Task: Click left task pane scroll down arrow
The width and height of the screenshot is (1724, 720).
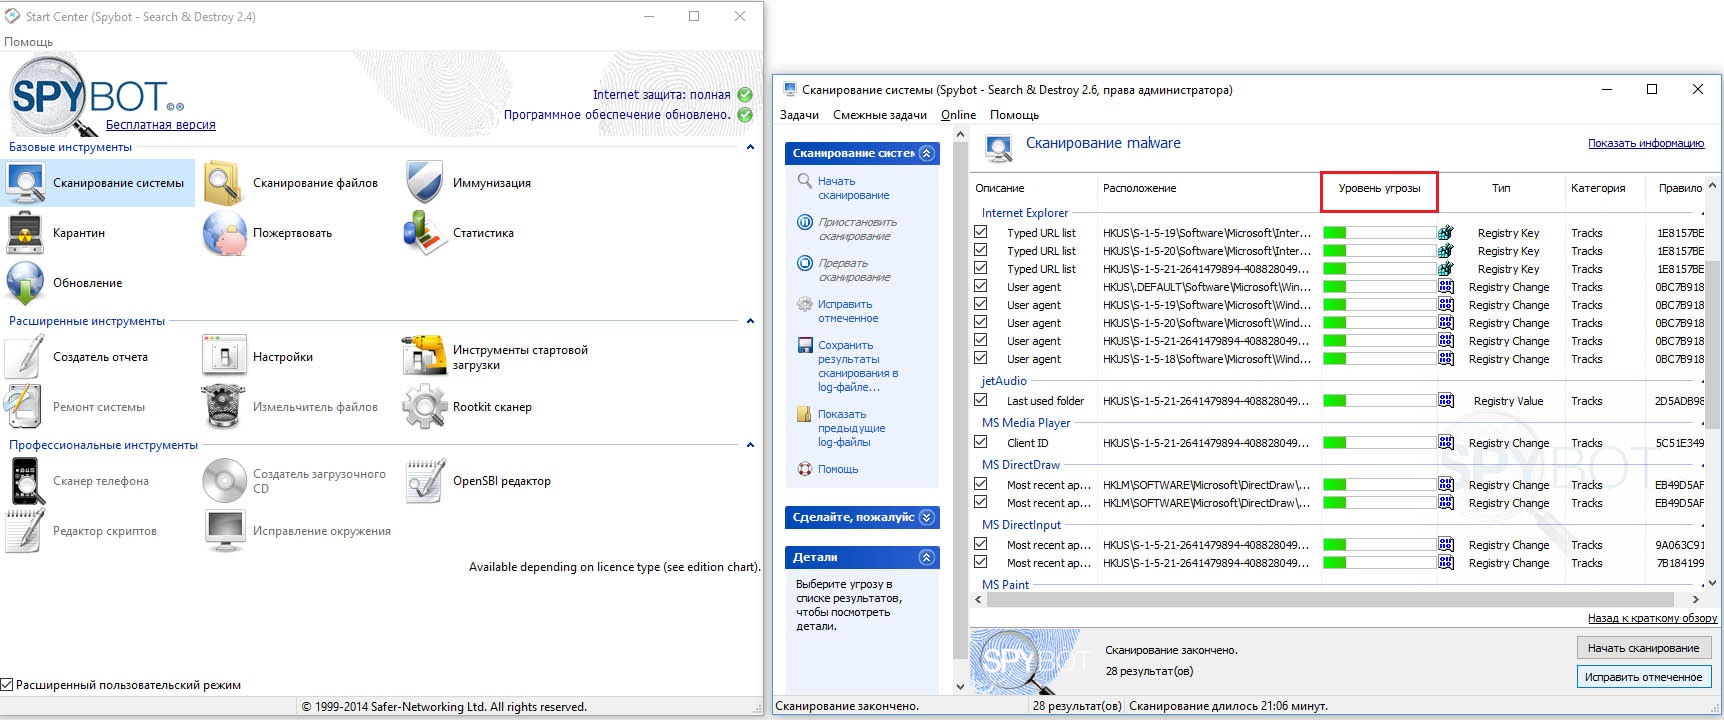Action: point(961,687)
